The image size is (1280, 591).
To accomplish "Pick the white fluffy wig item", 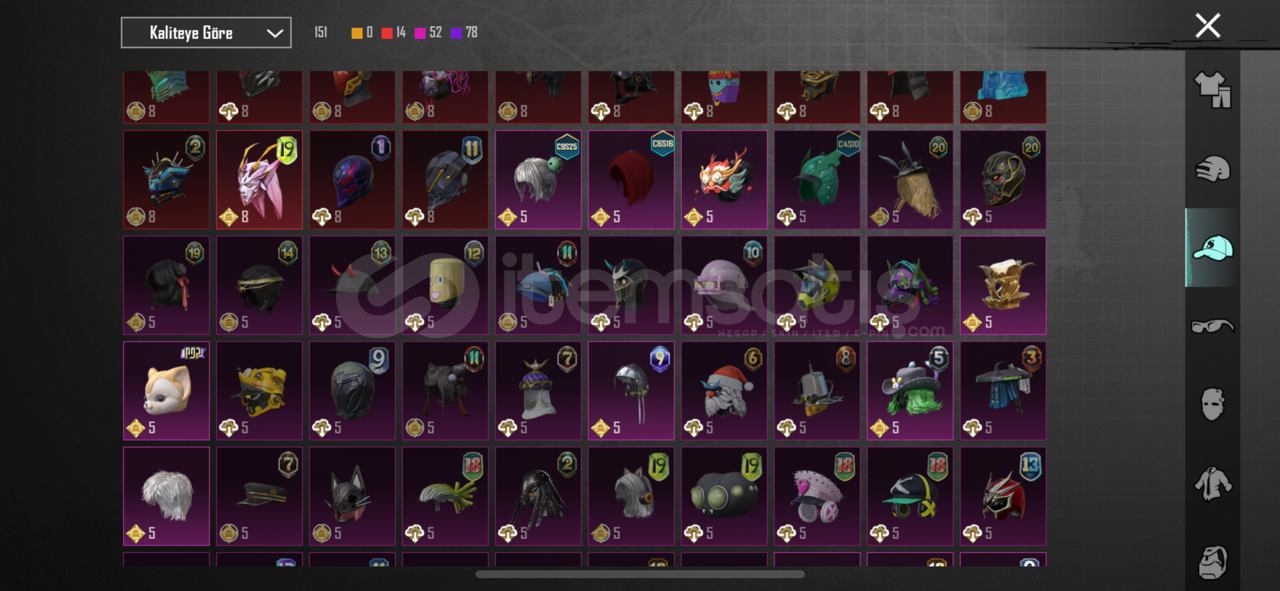I will [166, 496].
